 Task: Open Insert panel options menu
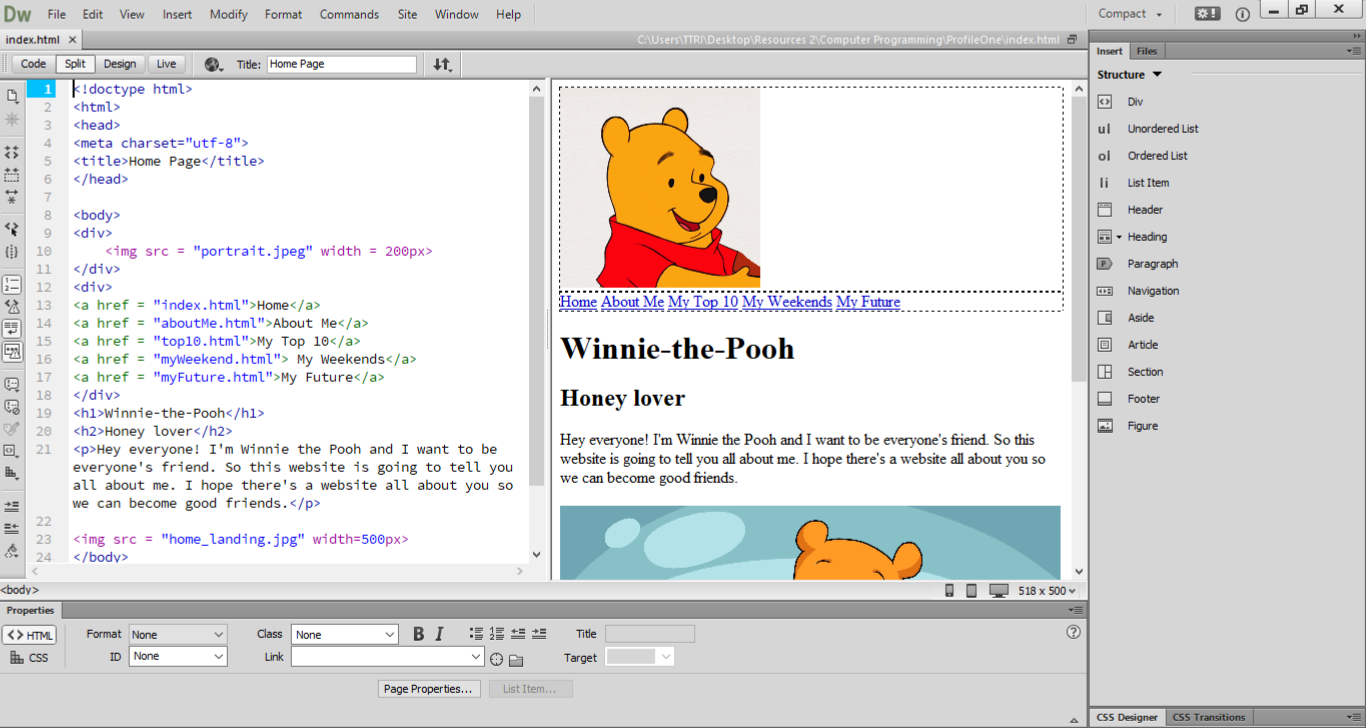pos(1355,51)
